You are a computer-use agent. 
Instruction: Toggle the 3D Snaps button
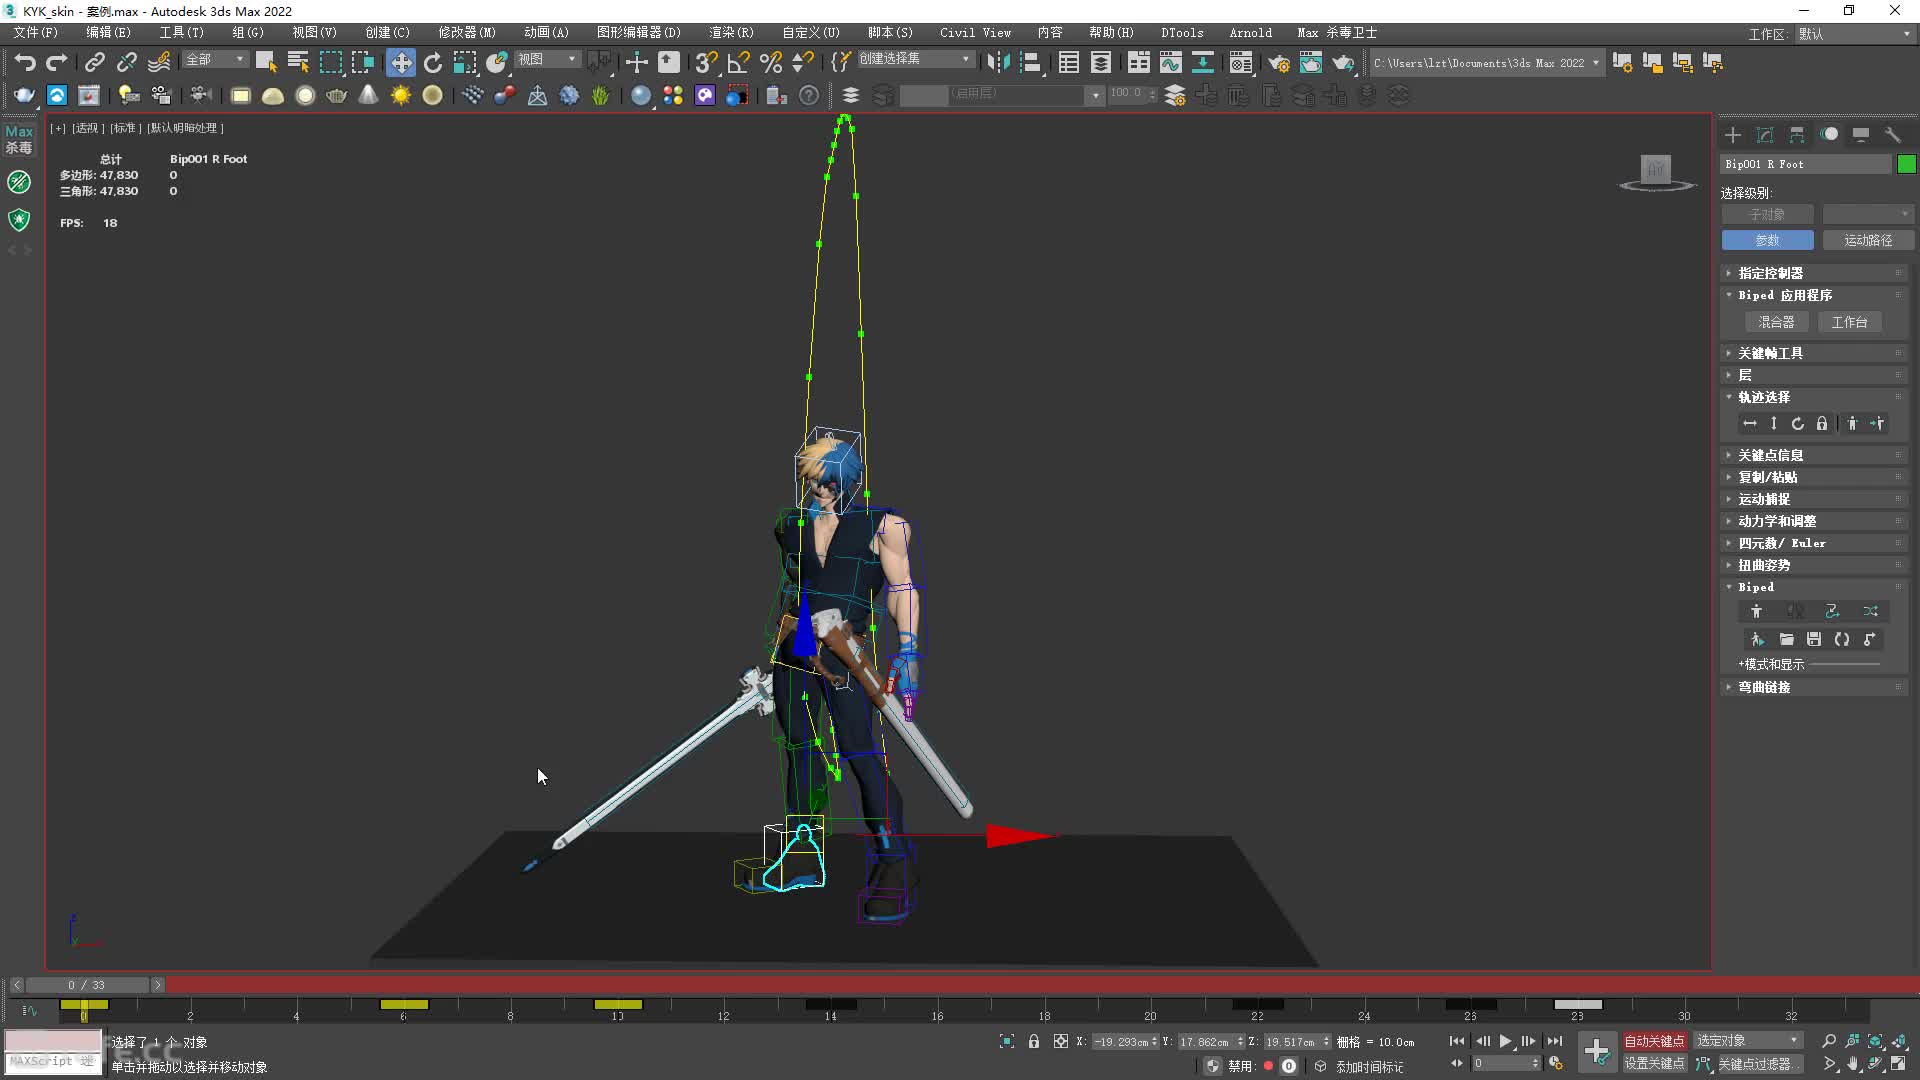(x=706, y=62)
